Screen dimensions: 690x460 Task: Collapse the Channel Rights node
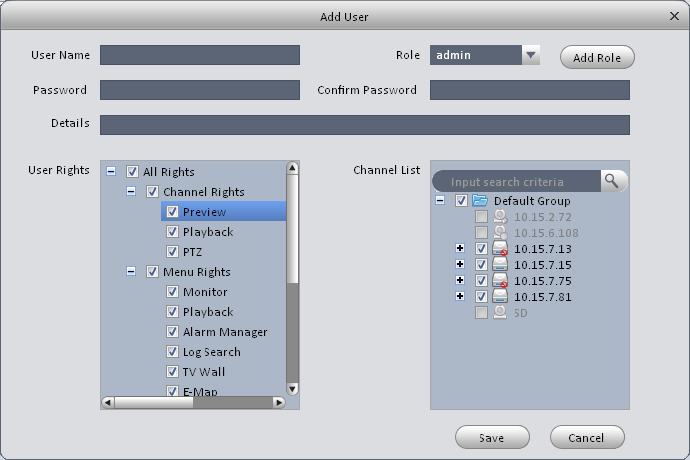click(131, 191)
